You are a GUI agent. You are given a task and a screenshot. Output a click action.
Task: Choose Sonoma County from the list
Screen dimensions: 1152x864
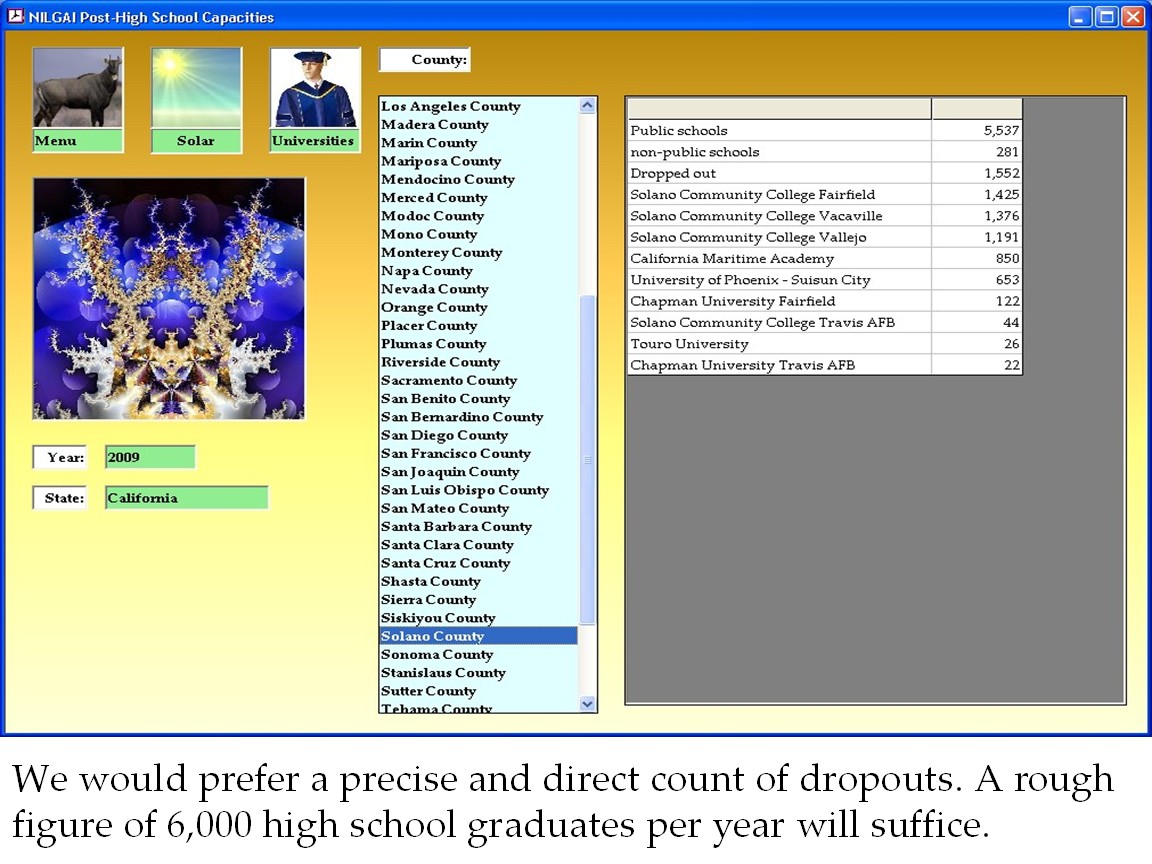tap(437, 655)
